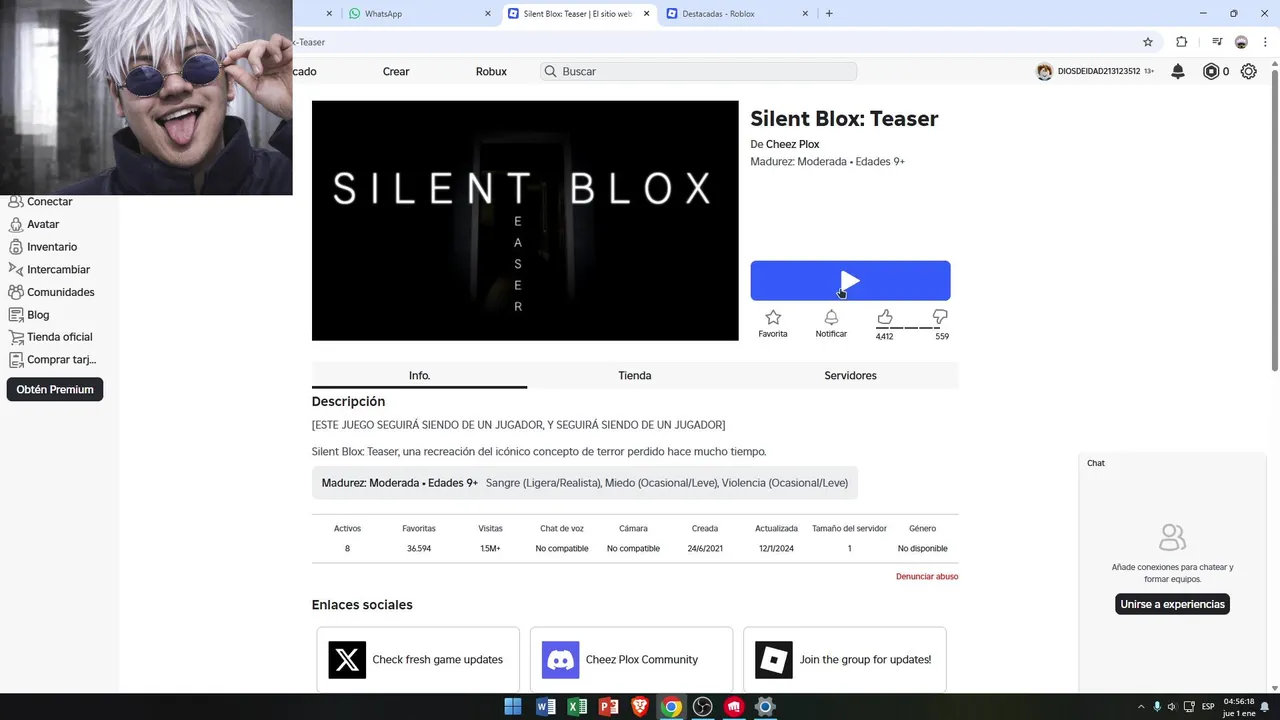Open Tienda oficial in the sidebar
This screenshot has height=720, width=1280.
[x=60, y=337]
